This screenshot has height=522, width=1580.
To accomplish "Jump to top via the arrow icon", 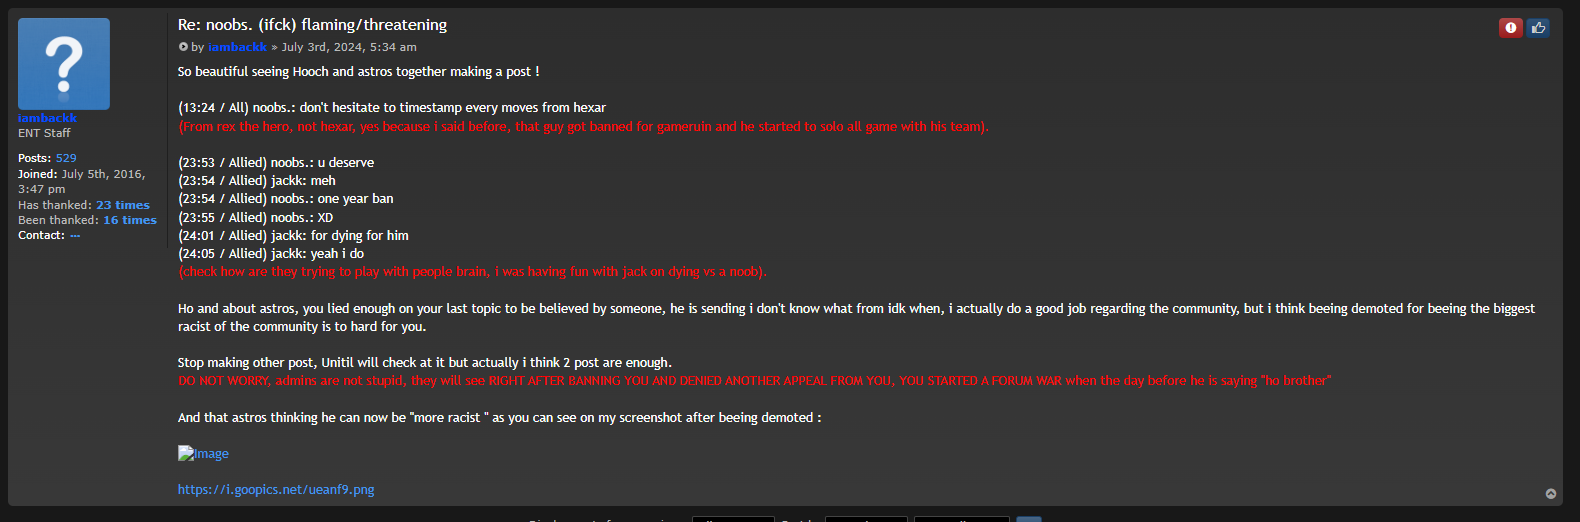I will [x=1551, y=494].
